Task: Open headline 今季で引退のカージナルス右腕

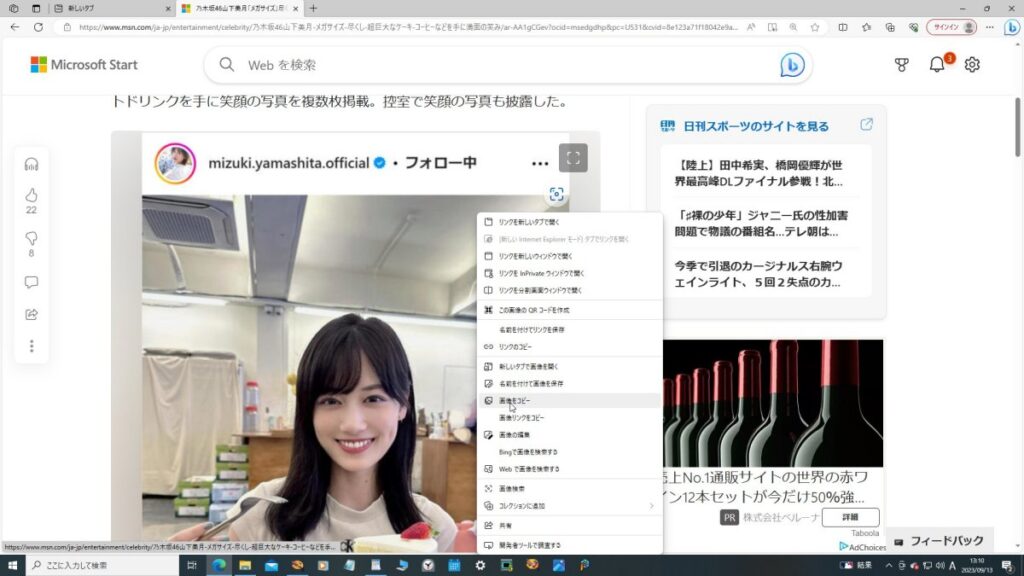Action: pyautogui.click(x=758, y=274)
